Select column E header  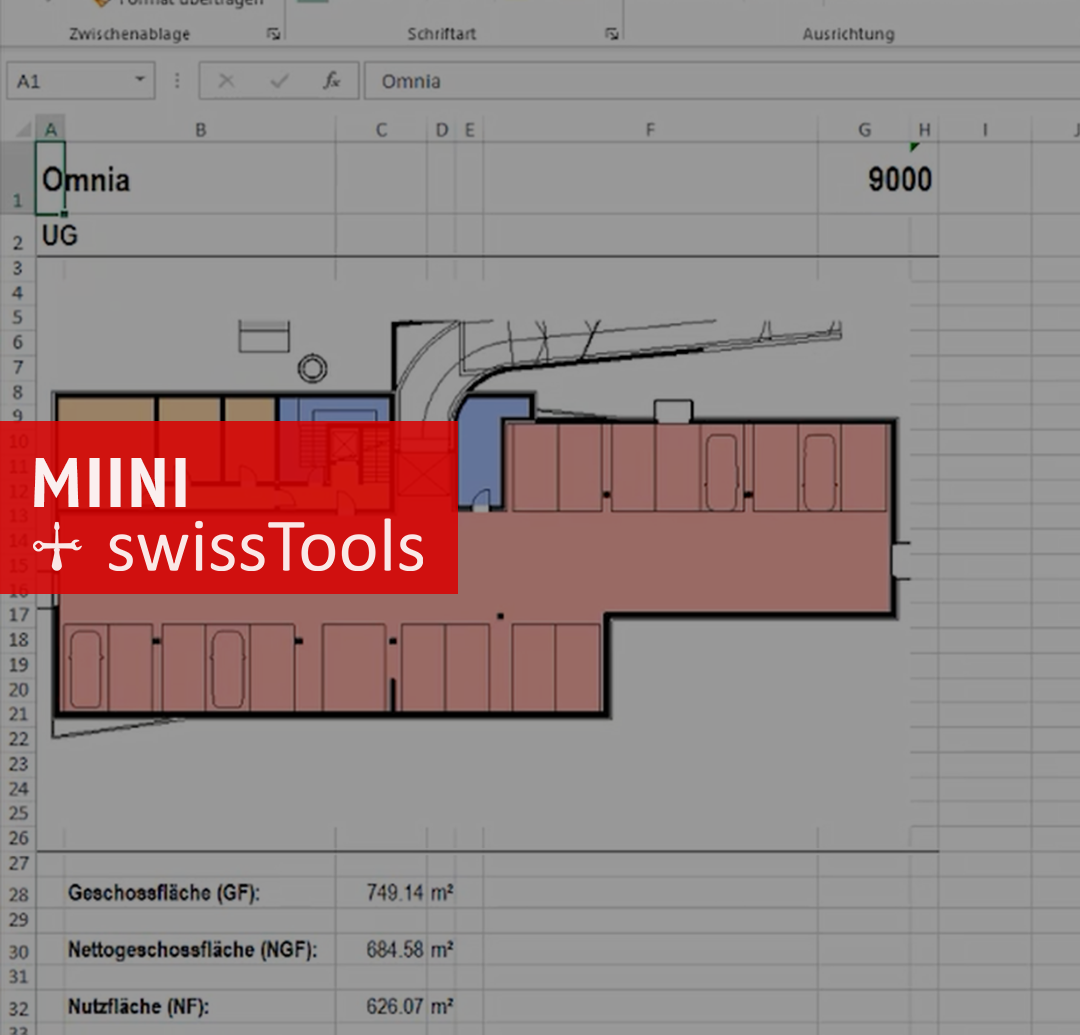pos(470,129)
